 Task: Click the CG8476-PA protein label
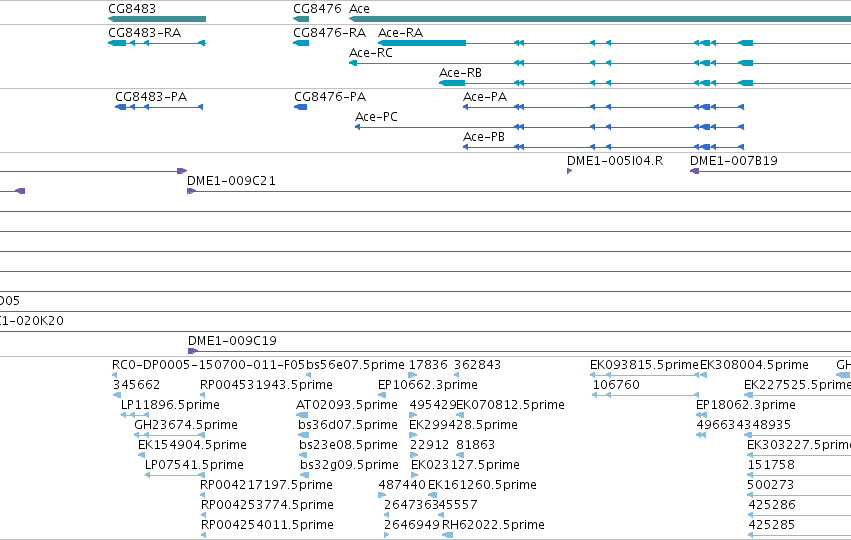pos(330,97)
